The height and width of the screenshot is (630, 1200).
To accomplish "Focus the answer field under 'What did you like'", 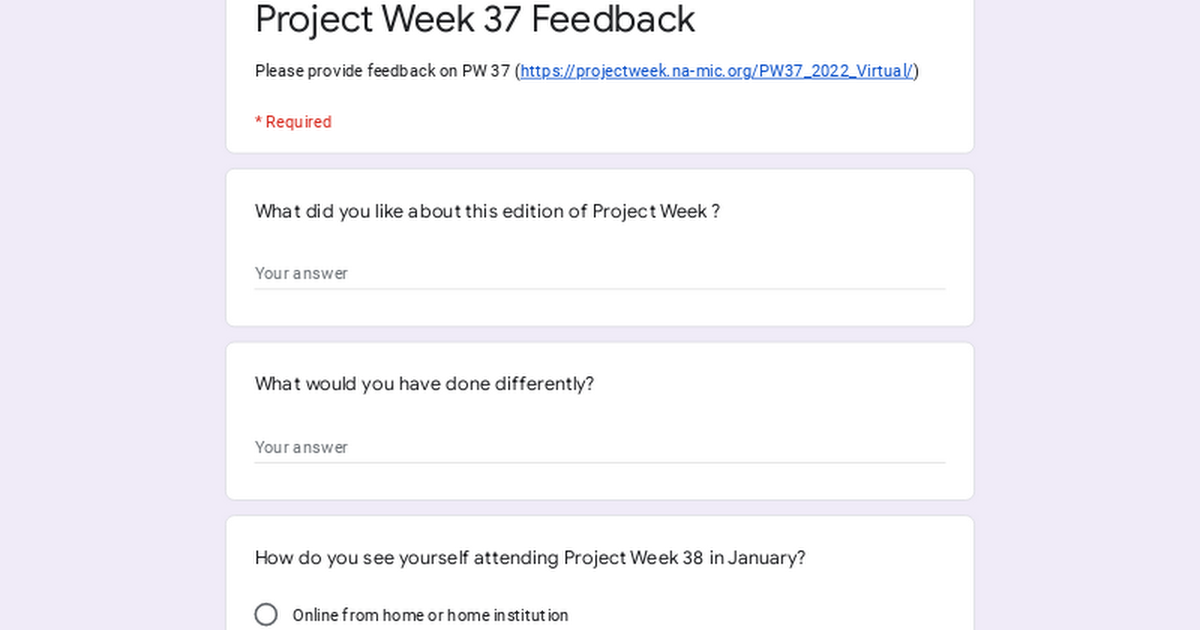I will coord(600,273).
